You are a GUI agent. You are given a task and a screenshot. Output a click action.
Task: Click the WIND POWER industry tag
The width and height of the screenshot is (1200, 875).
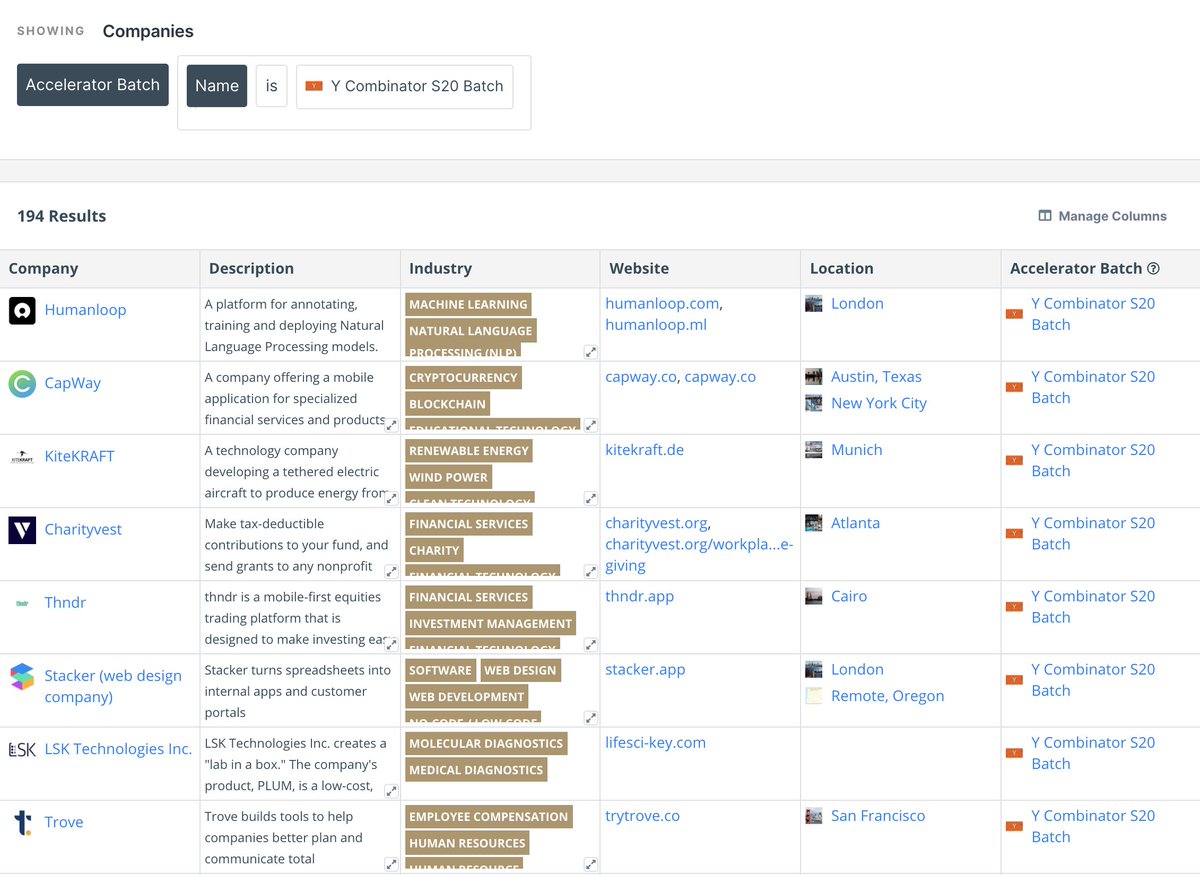(x=448, y=477)
